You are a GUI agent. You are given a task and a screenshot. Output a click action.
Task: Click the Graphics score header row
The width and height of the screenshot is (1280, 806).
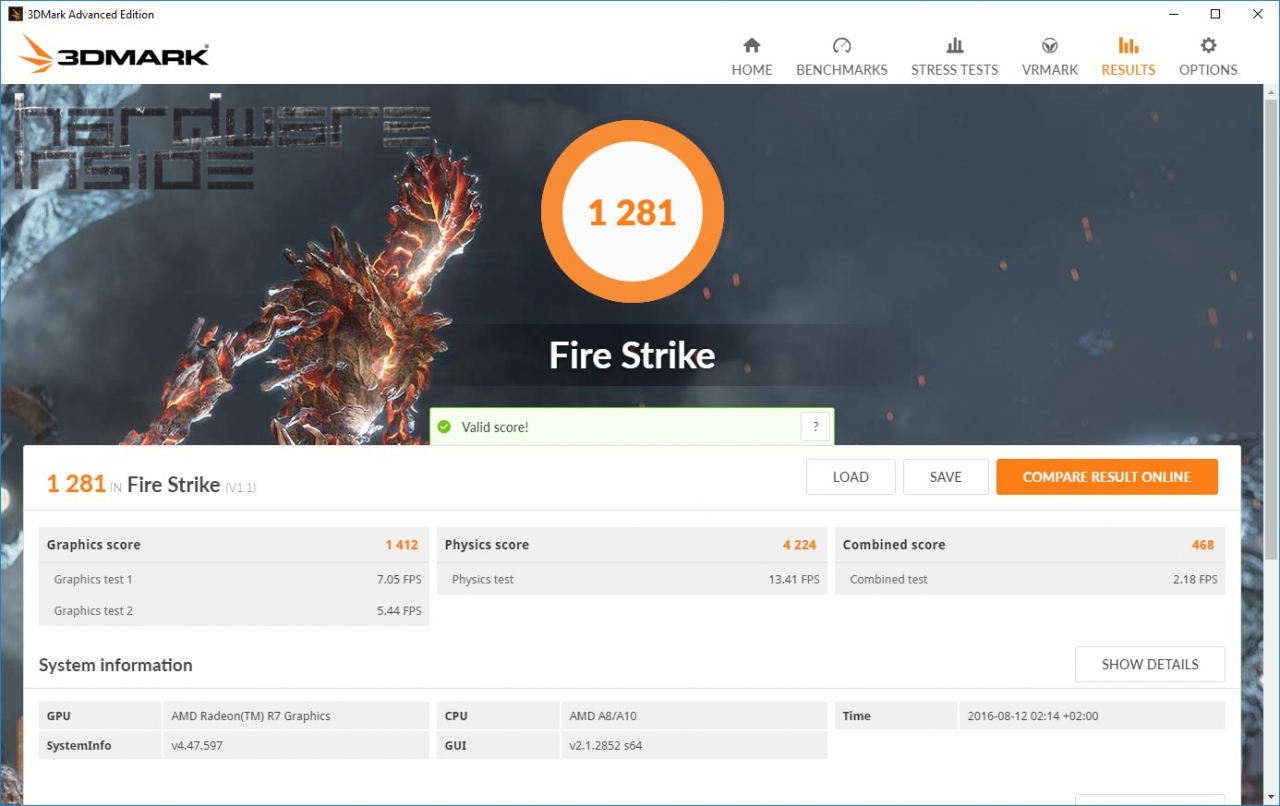(233, 545)
